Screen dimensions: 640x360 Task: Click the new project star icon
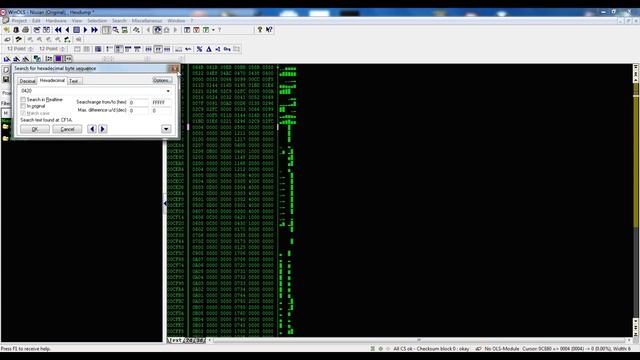(7, 30)
